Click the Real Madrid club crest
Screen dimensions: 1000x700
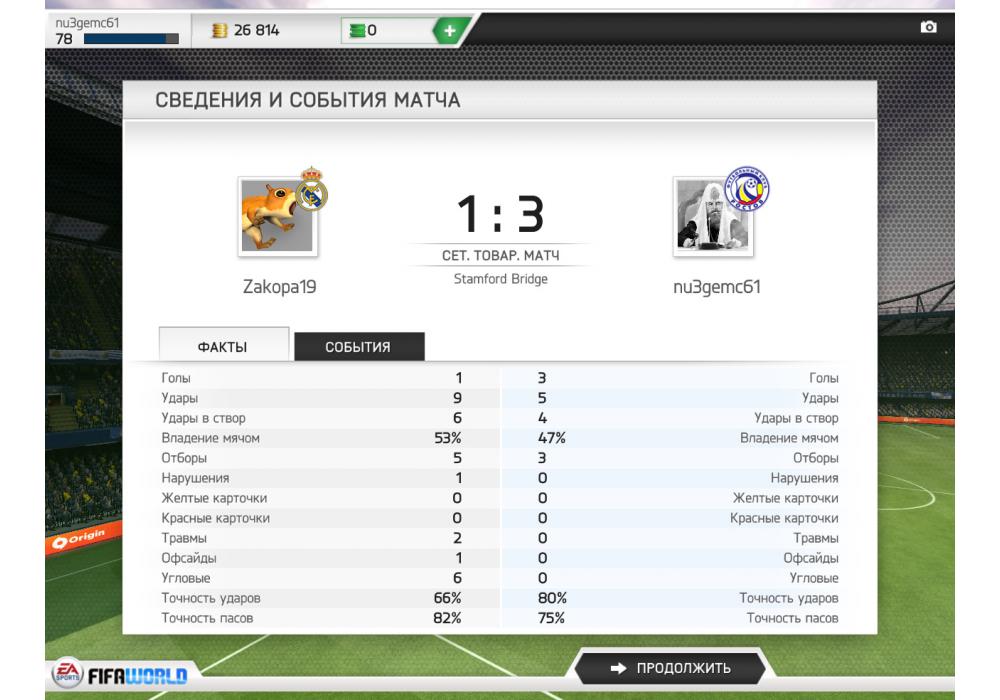point(311,189)
